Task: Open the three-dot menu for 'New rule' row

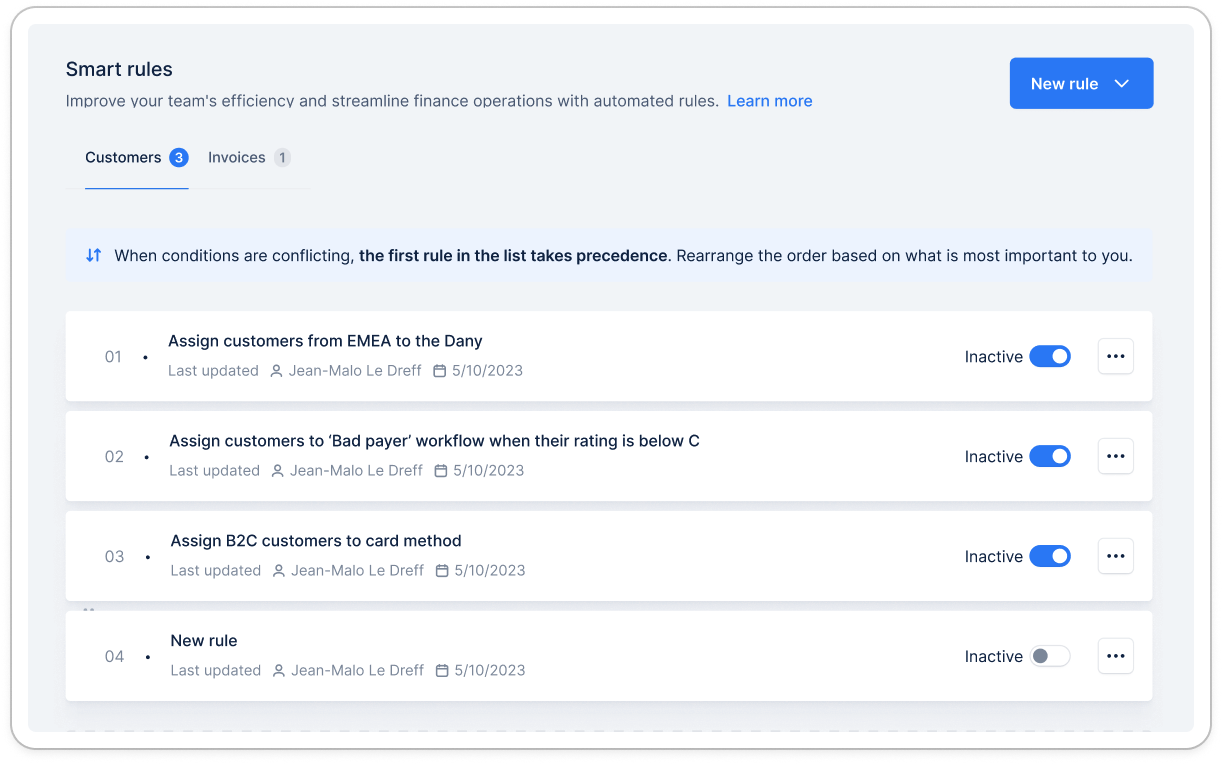Action: click(1115, 656)
